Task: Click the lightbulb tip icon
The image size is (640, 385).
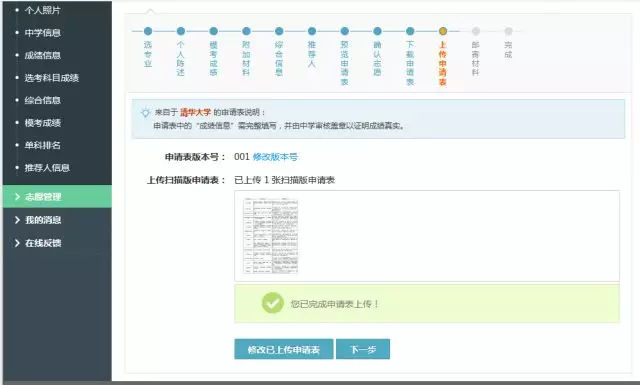Action: point(145,112)
